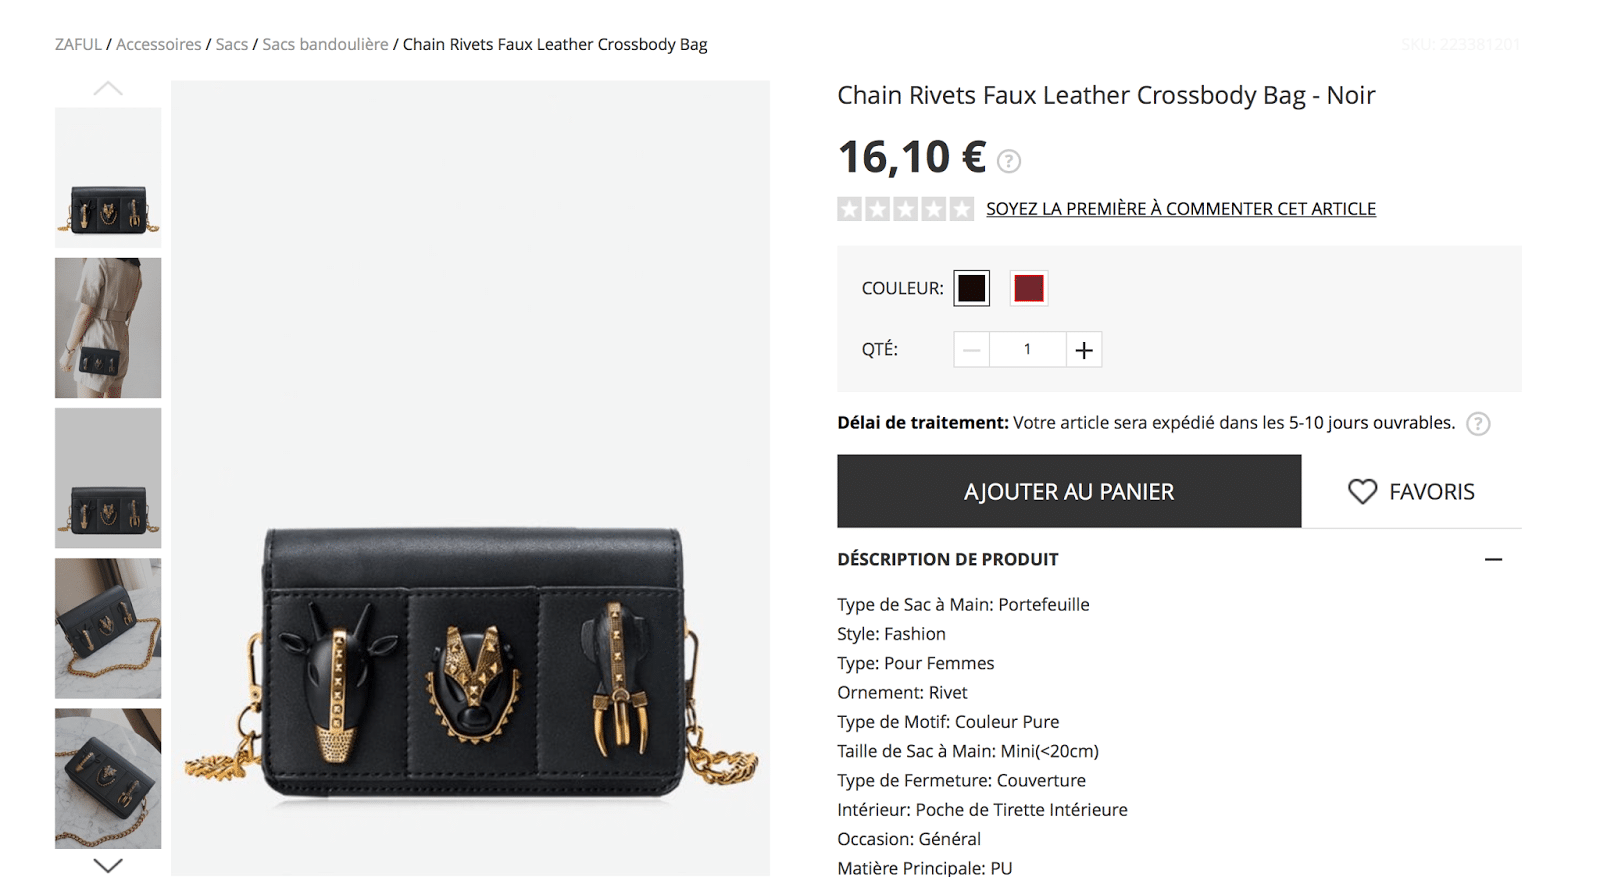
Task: Go to the Sacs breadcrumb category
Action: click(x=231, y=44)
